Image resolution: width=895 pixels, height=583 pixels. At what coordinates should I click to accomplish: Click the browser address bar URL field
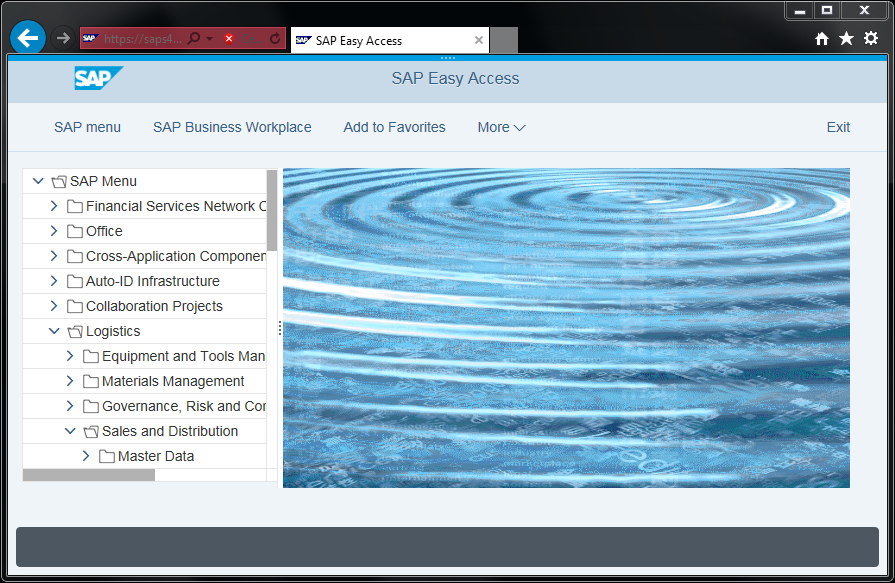143,38
